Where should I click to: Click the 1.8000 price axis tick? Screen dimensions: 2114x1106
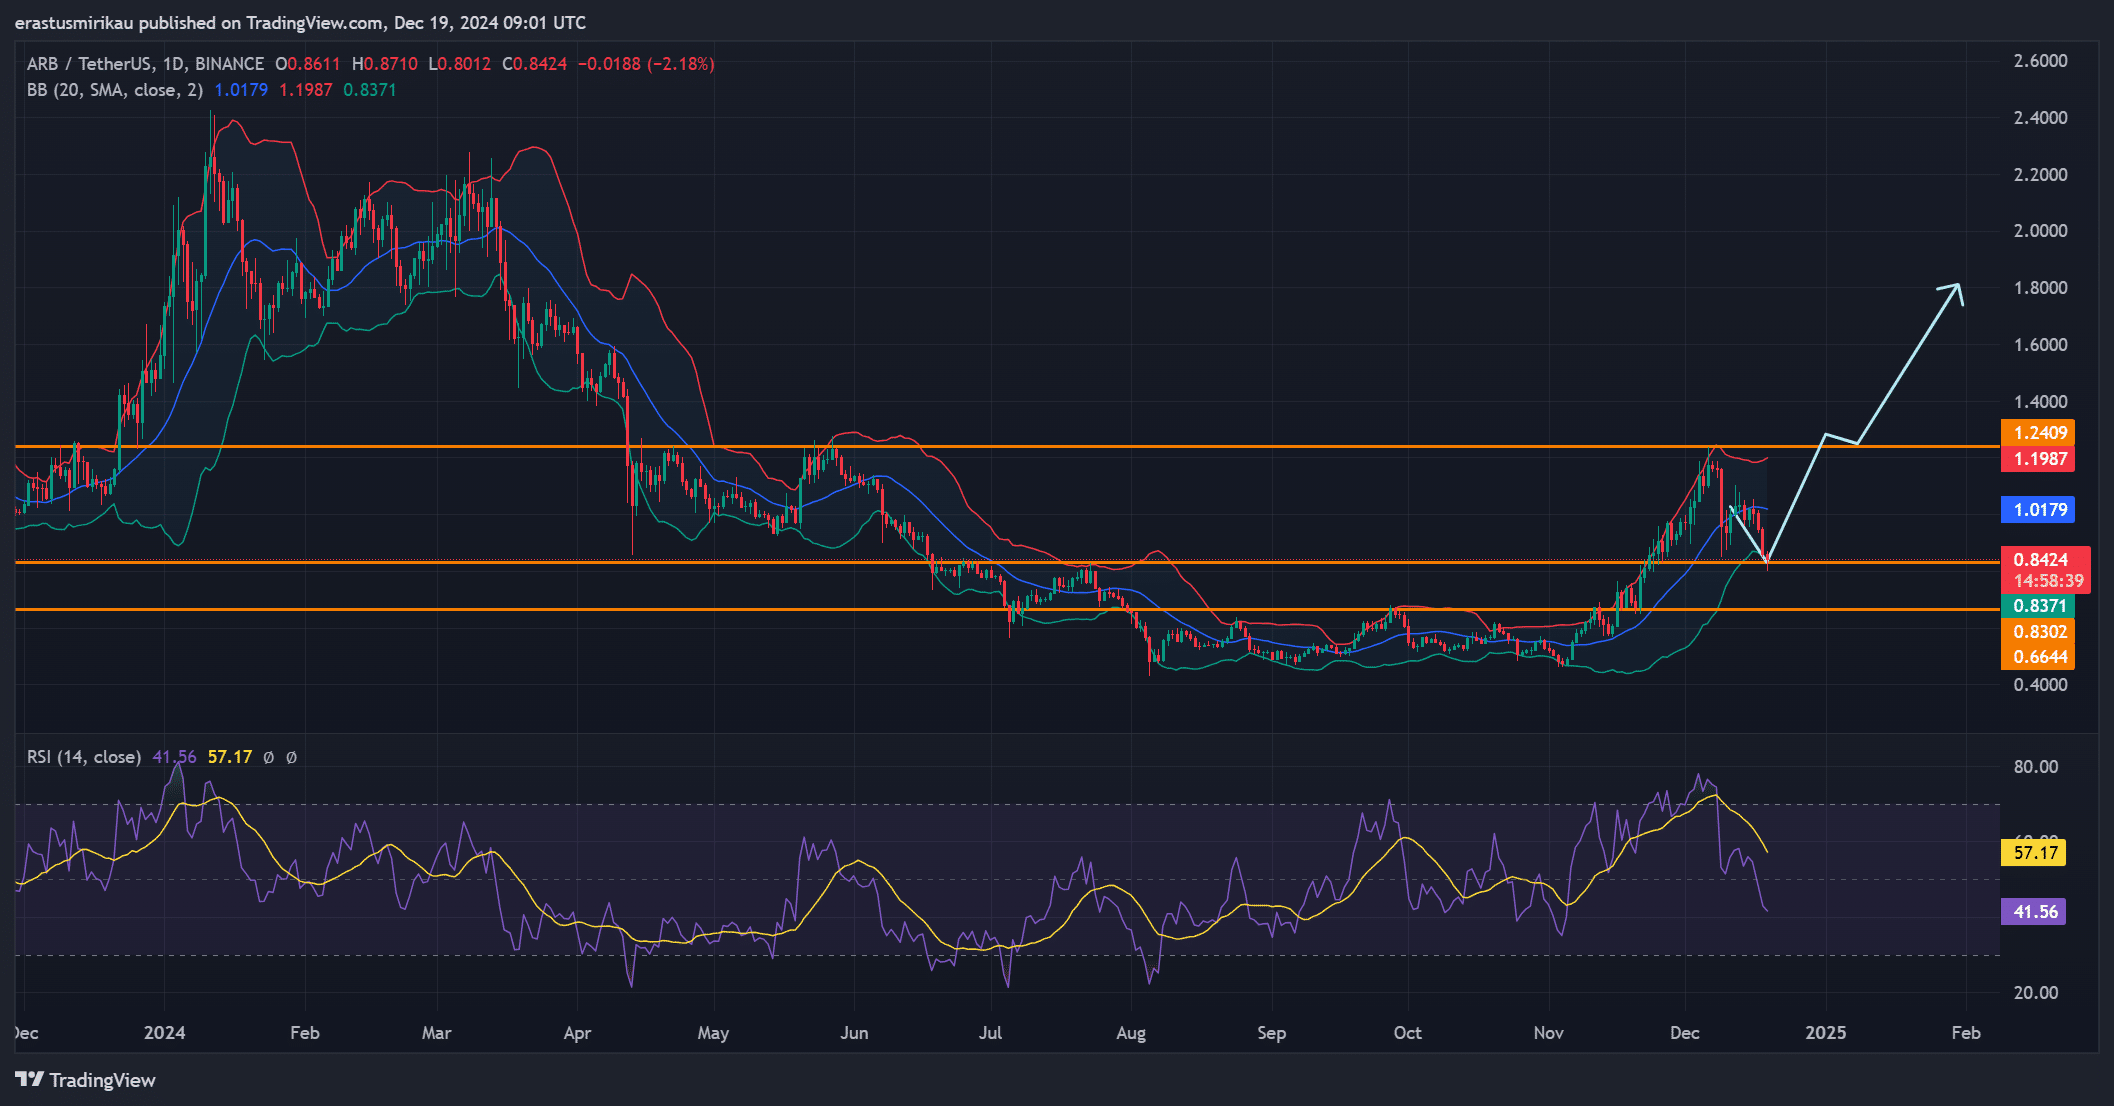click(x=2040, y=288)
